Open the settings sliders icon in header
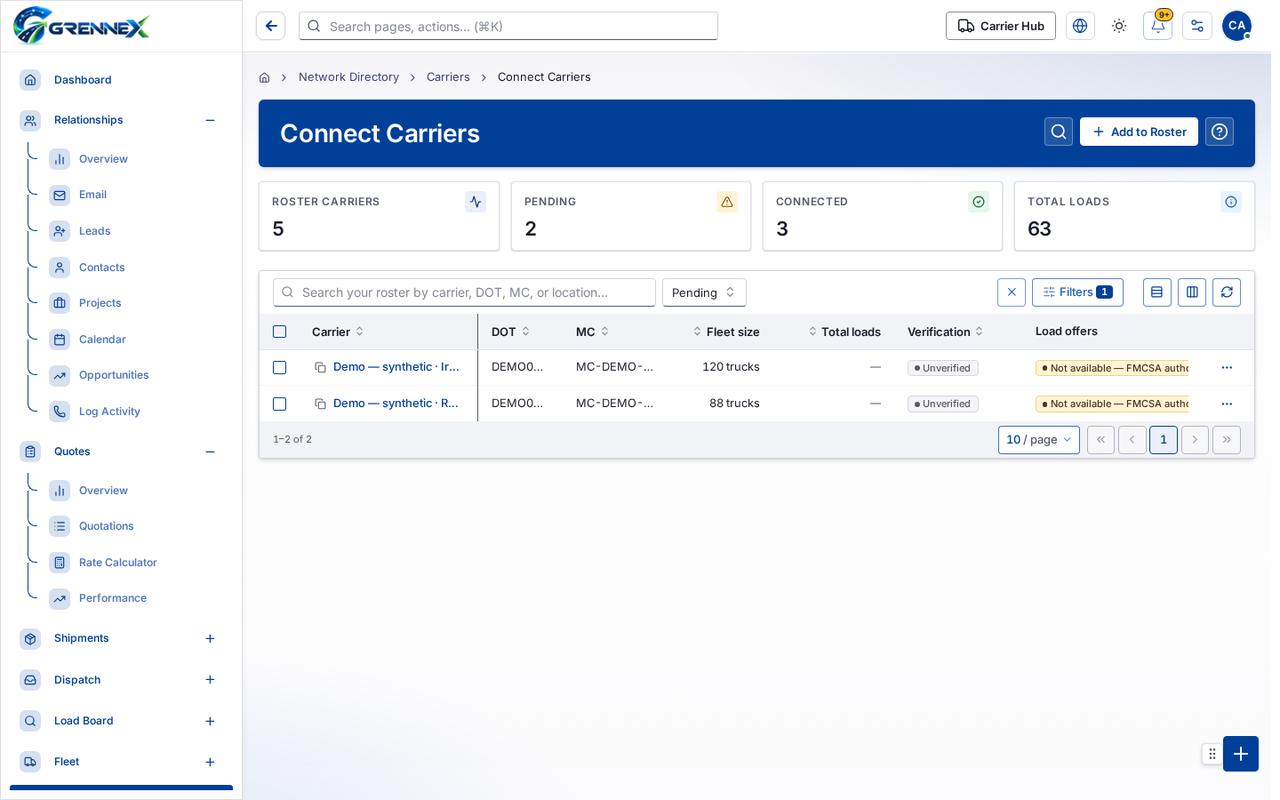This screenshot has height=800, width=1280. (1197, 26)
